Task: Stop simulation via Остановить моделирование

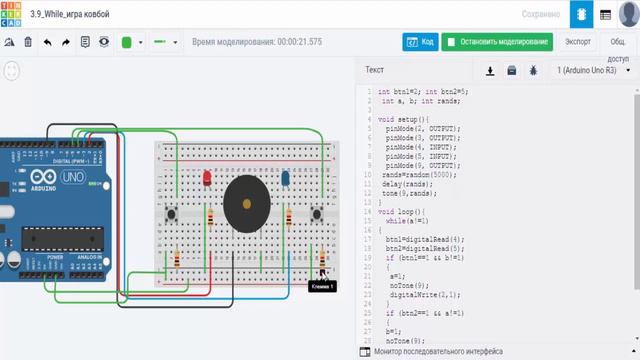Action: coord(497,42)
